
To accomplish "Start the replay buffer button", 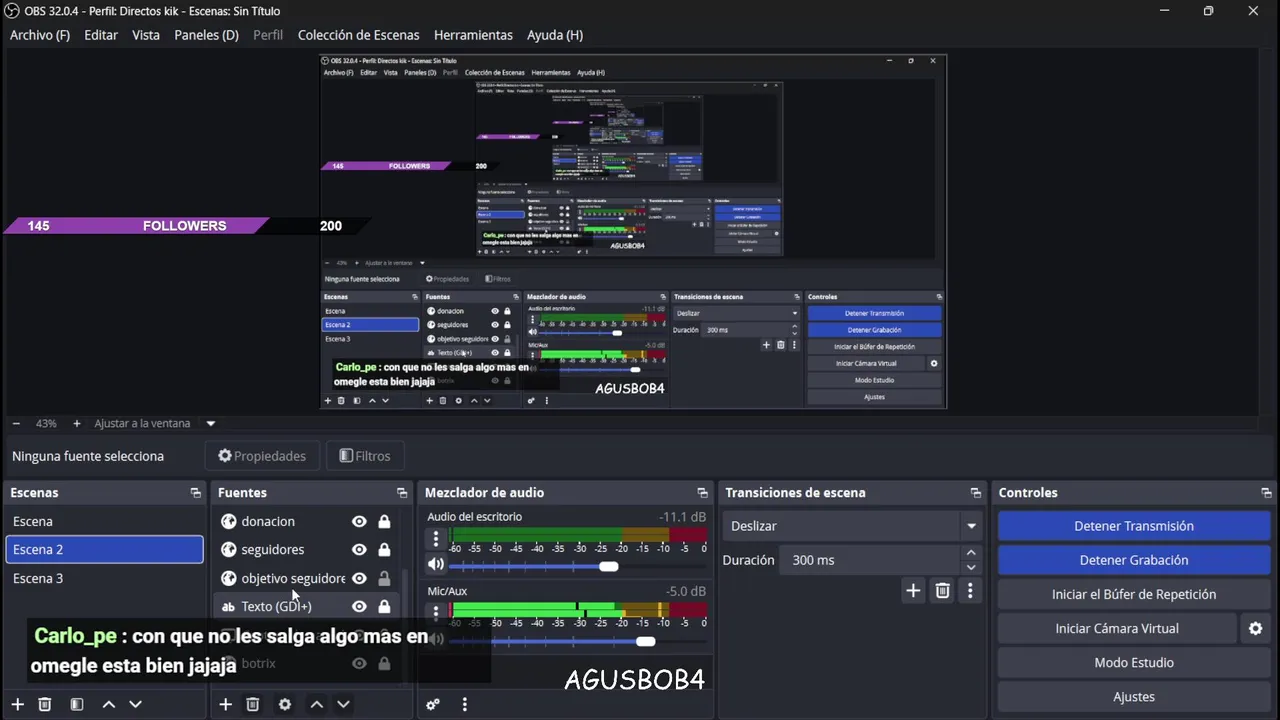I will pos(1134,594).
